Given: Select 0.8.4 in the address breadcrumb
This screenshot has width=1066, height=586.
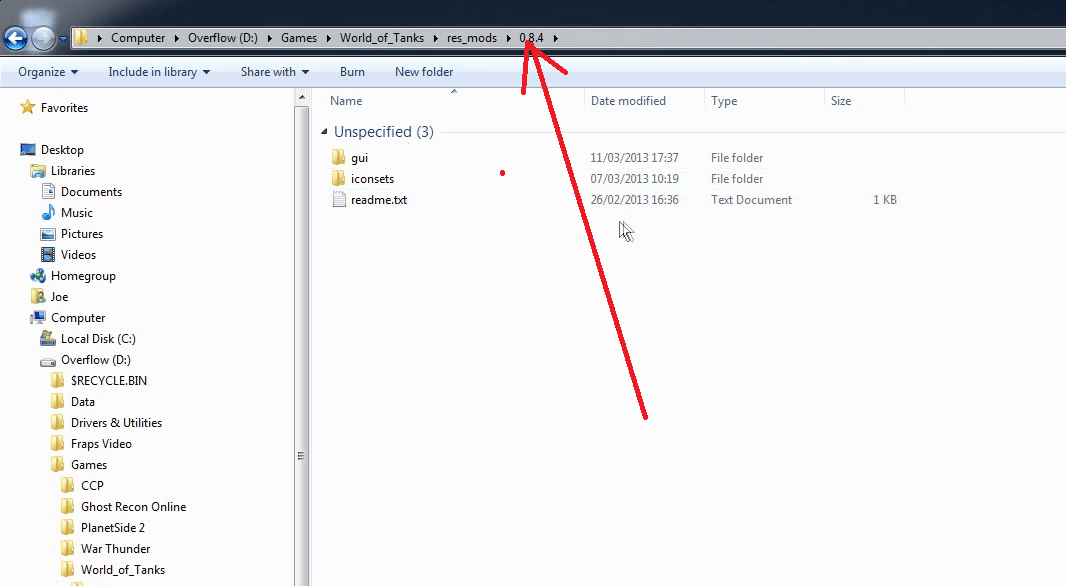Looking at the screenshot, I should (x=532, y=38).
